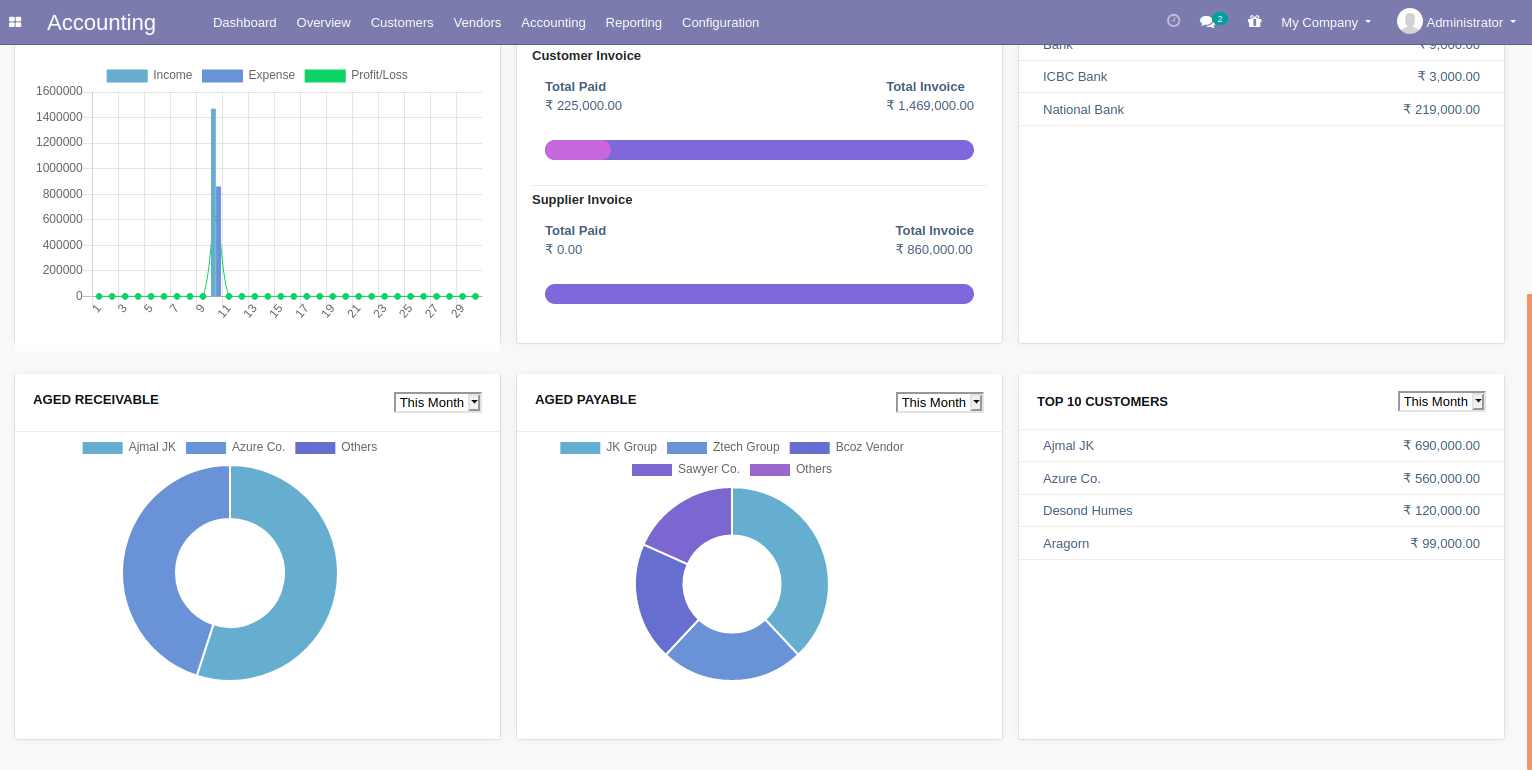This screenshot has width=1532, height=770.
Task: Click National Bank account row
Action: pos(1260,109)
